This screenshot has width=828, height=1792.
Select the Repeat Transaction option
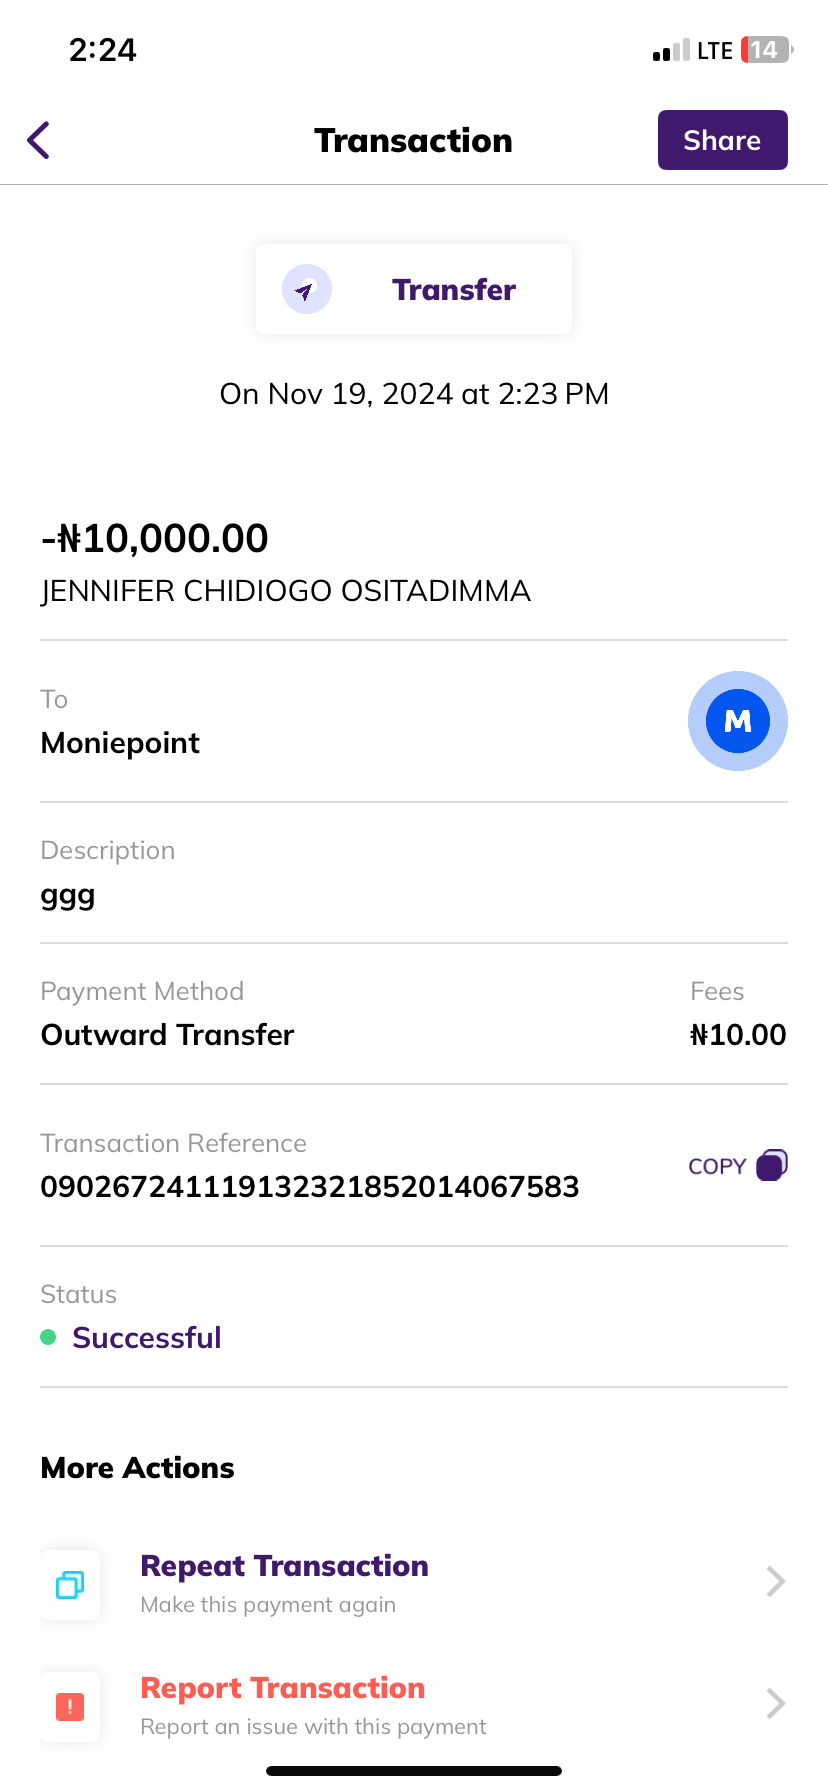click(x=284, y=1566)
